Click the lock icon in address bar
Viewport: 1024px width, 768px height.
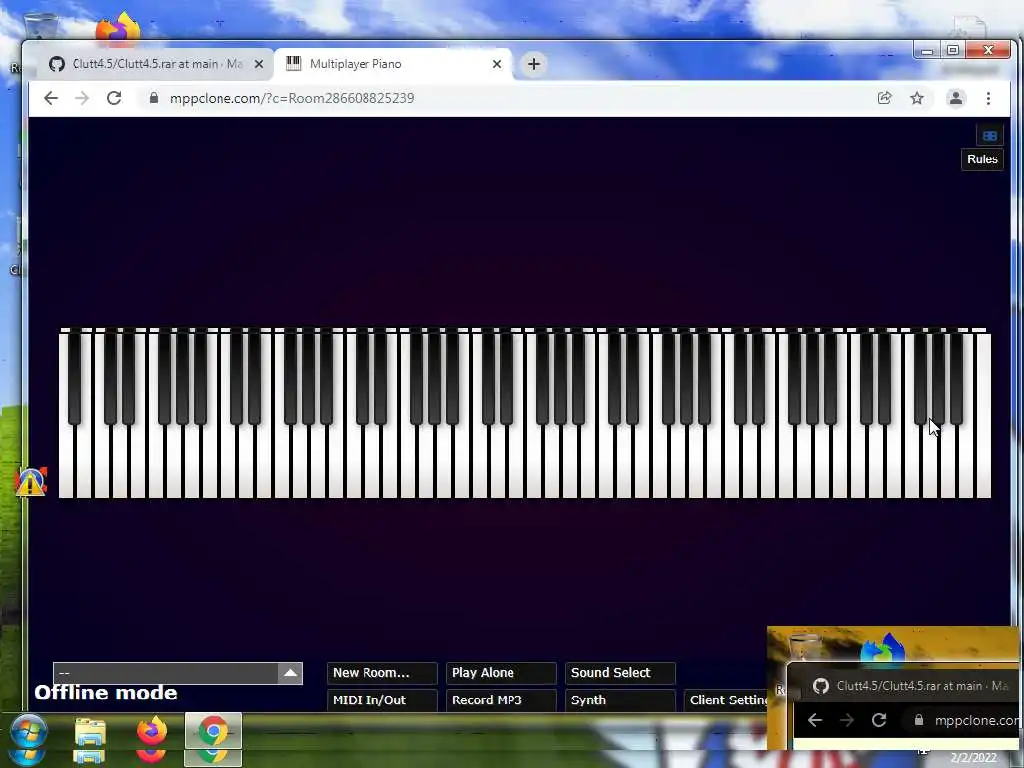(x=154, y=98)
